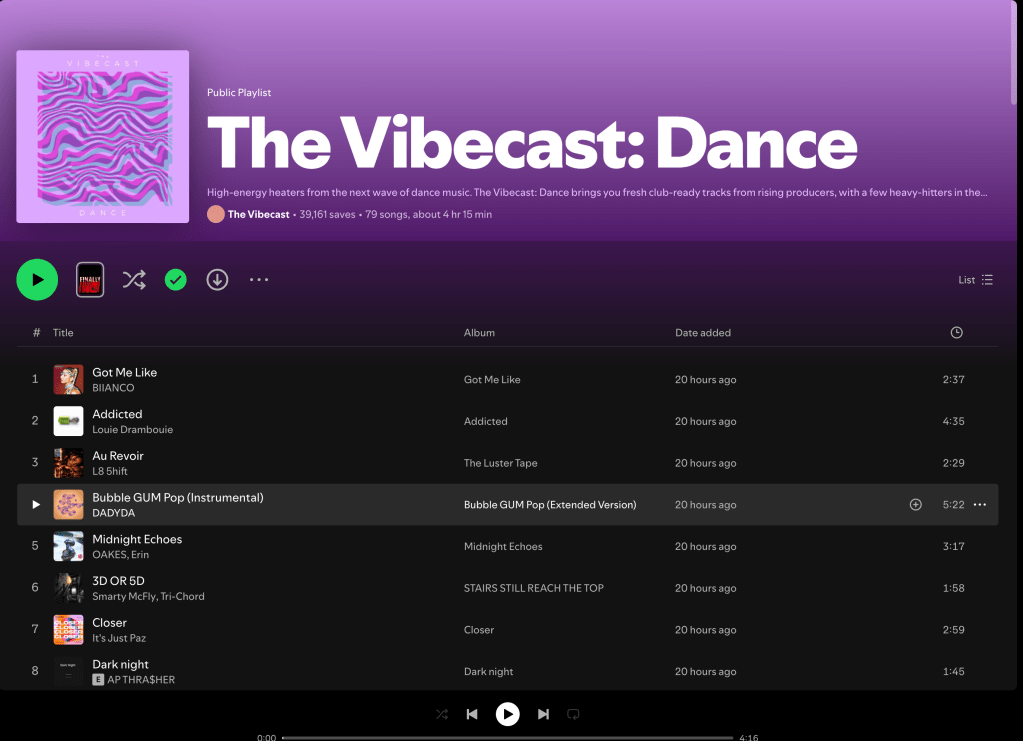Viewport: 1023px width, 741px height.
Task: Click the Midnight Echoes cover art
Action: coord(69,547)
